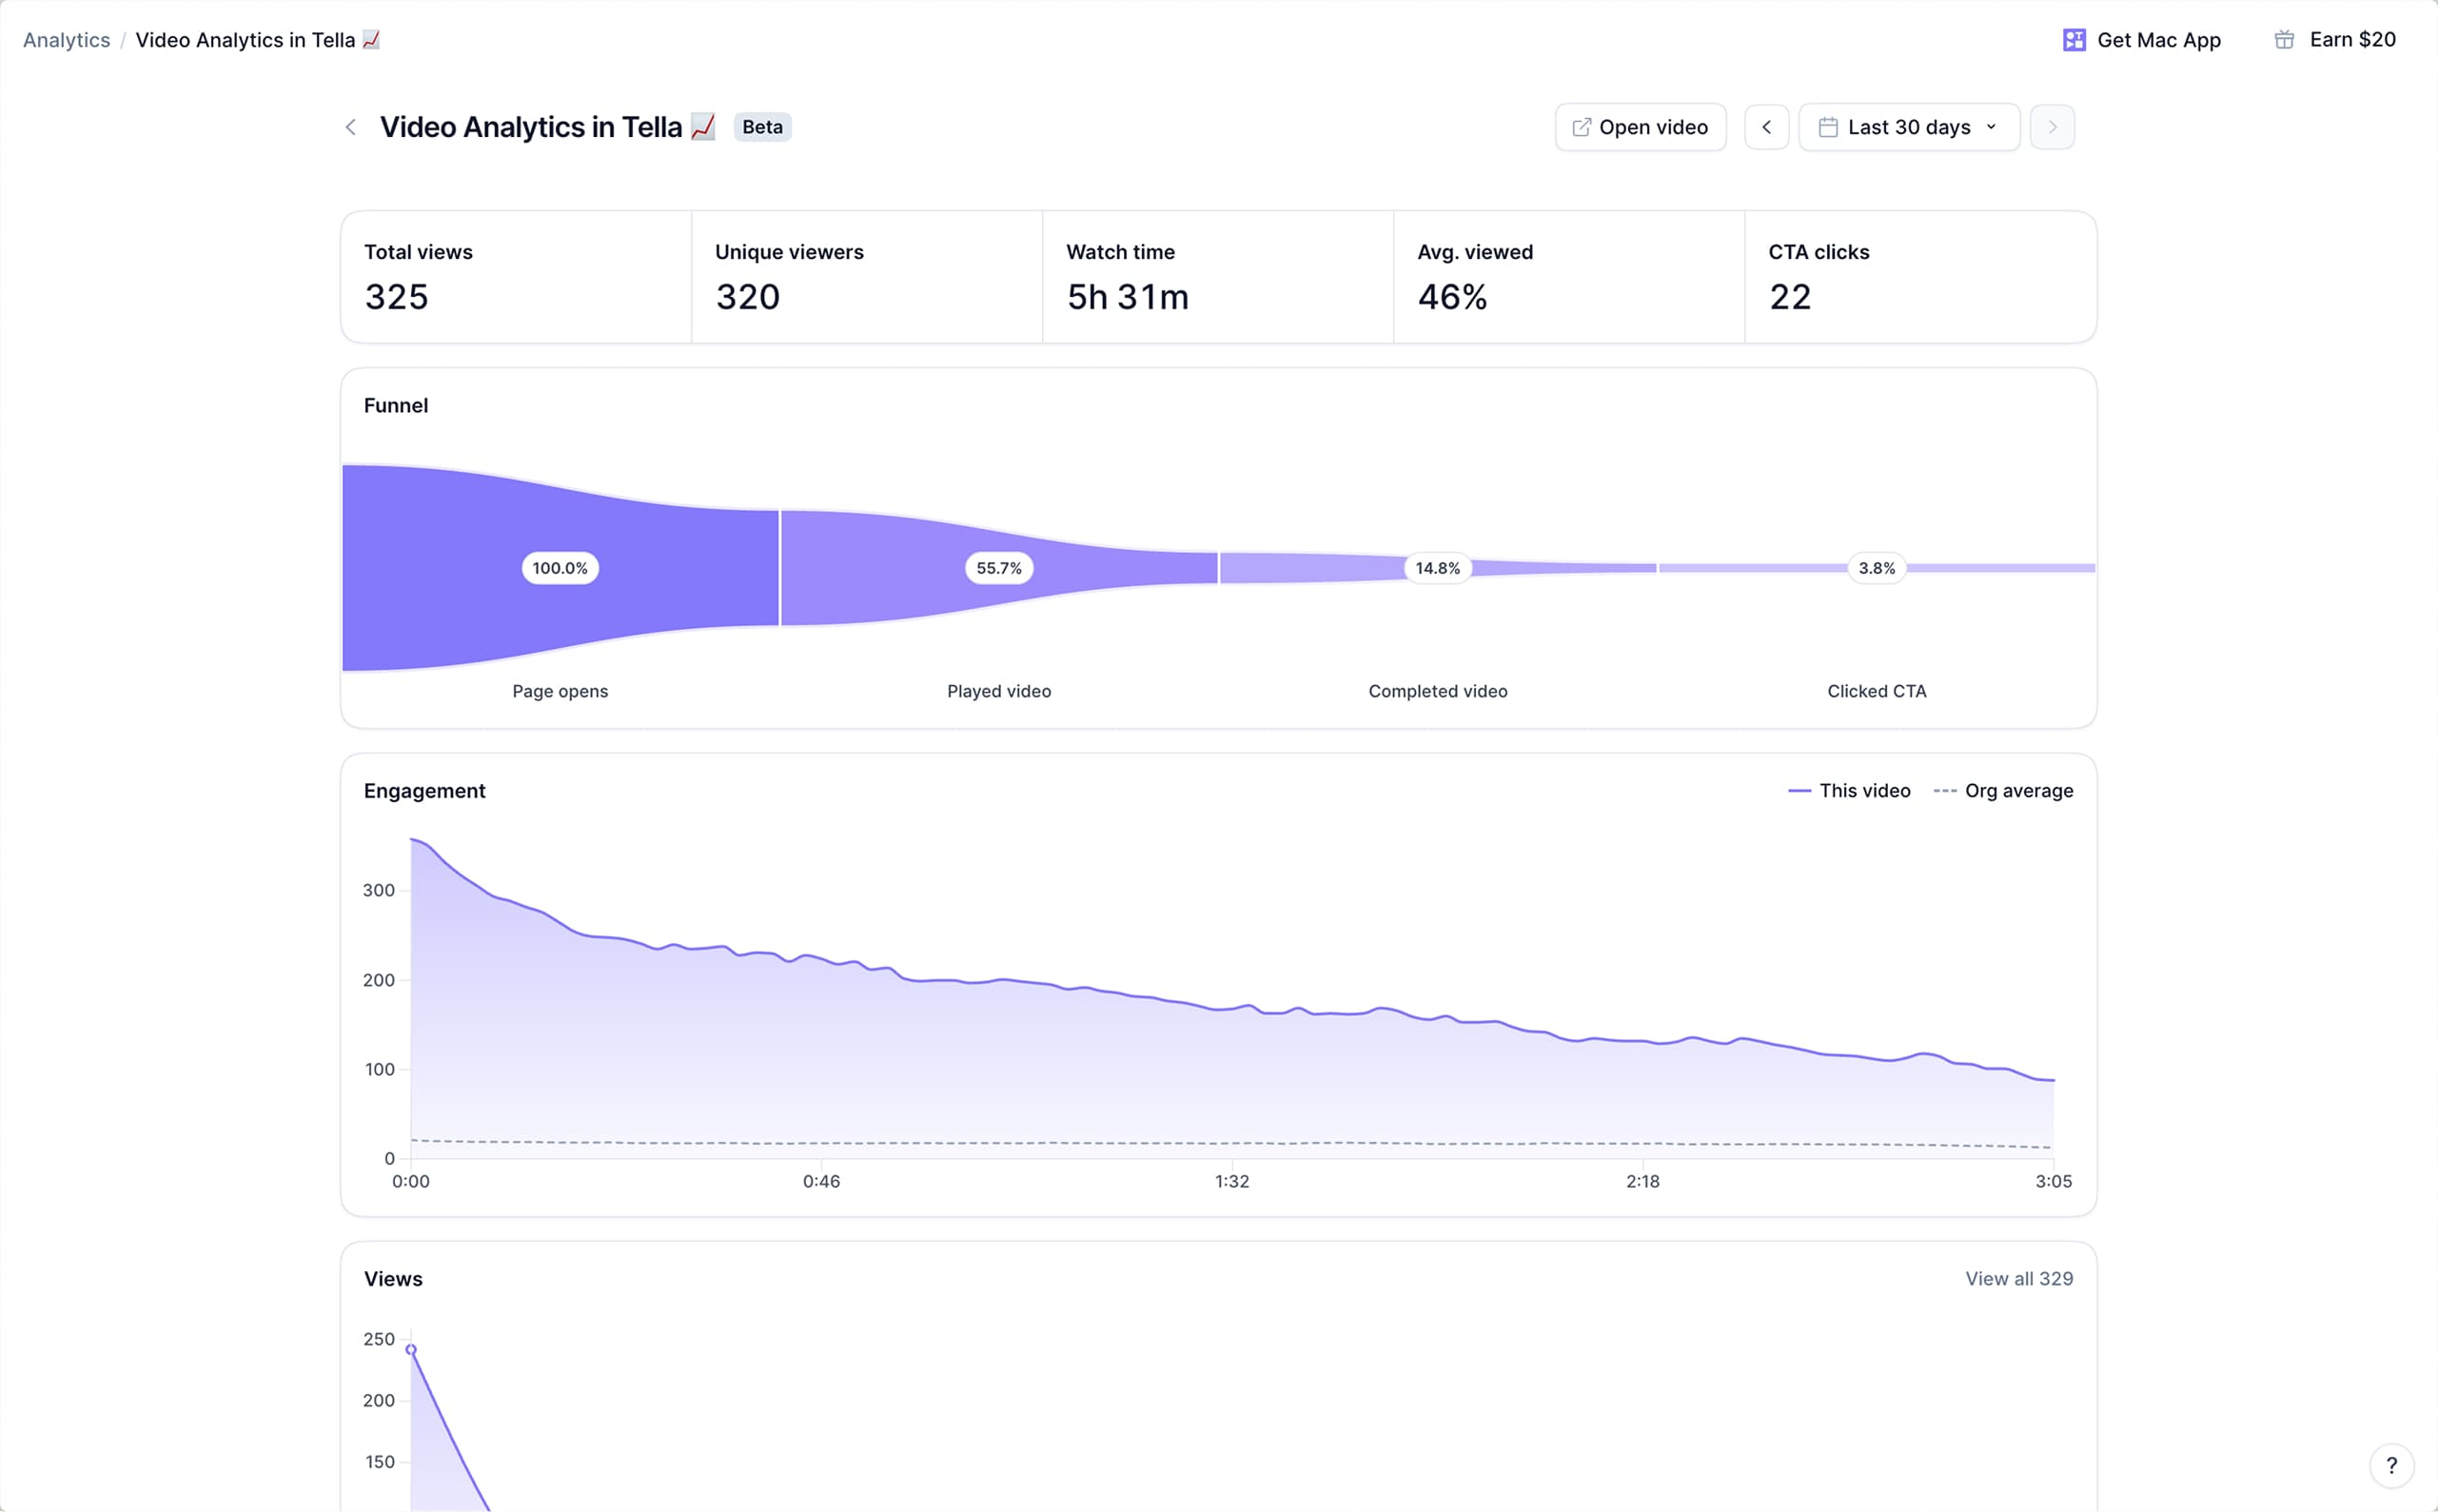Click the gift icon next to Earn $20
This screenshot has width=2438, height=1512.
pyautogui.click(x=2284, y=40)
